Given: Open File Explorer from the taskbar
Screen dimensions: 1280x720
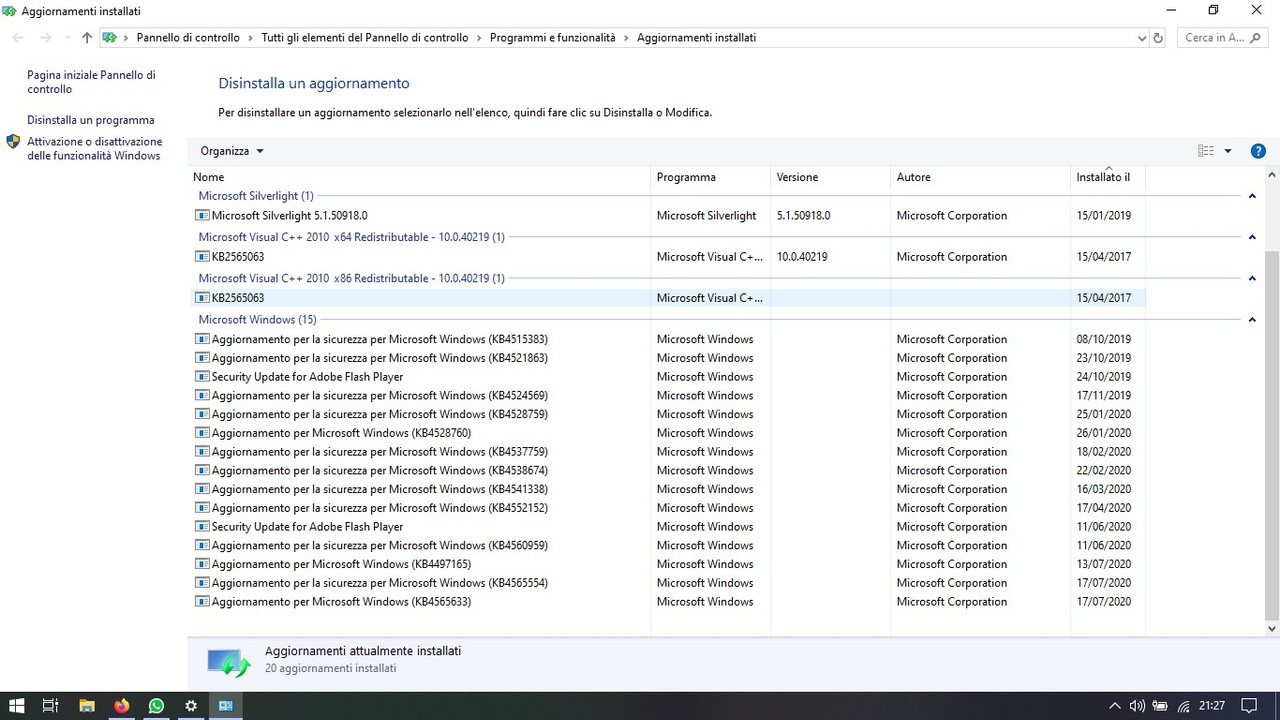Looking at the screenshot, I should click(x=86, y=705).
